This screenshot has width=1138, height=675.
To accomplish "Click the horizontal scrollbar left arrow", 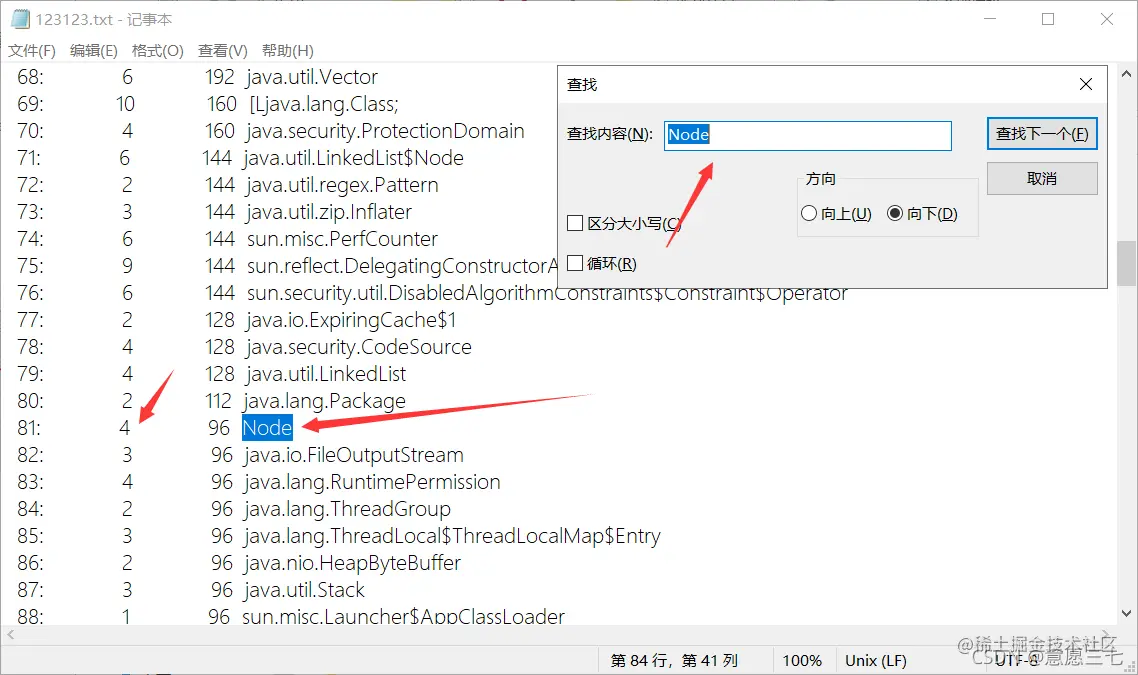I will coord(10,635).
